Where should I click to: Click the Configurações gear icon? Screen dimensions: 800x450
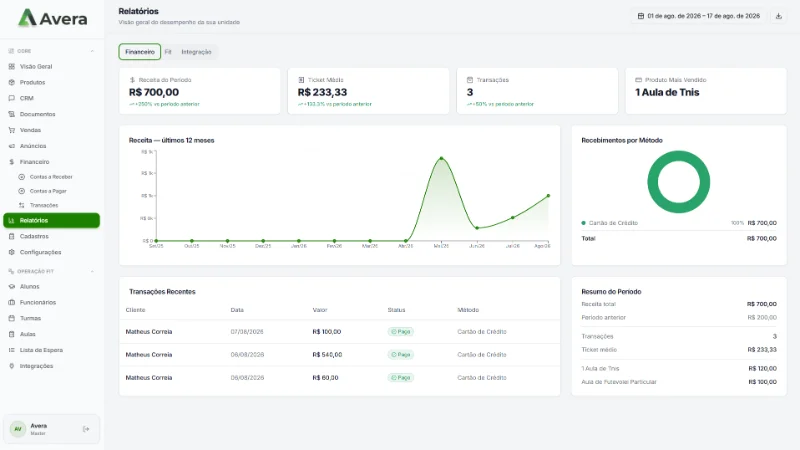(x=12, y=252)
